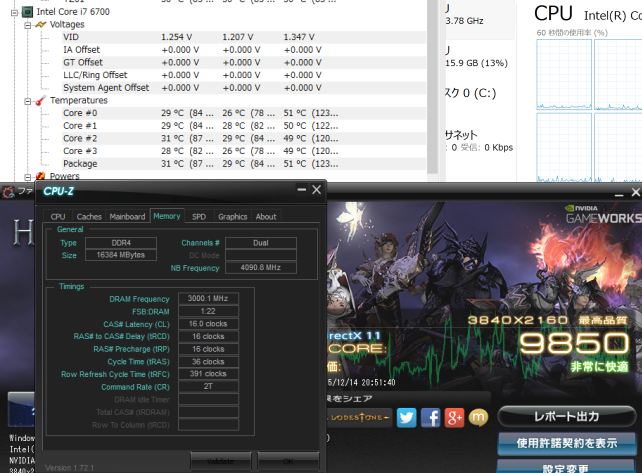Switch to the Graphics tab
The width and height of the screenshot is (642, 473).
pos(233,217)
